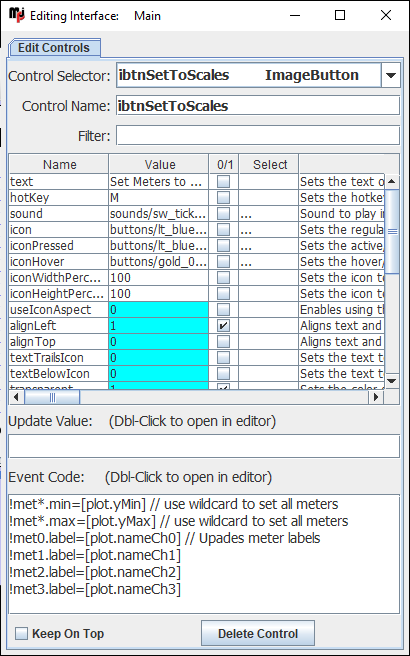Screen dimensions: 410x656
Task: Toggle the iconHeightPerc row checkbox
Action: [x=223, y=294]
